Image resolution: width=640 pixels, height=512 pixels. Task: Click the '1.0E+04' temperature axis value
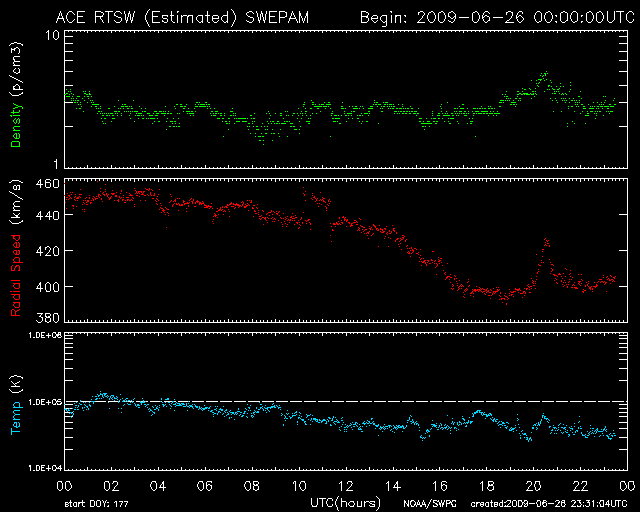45,468
